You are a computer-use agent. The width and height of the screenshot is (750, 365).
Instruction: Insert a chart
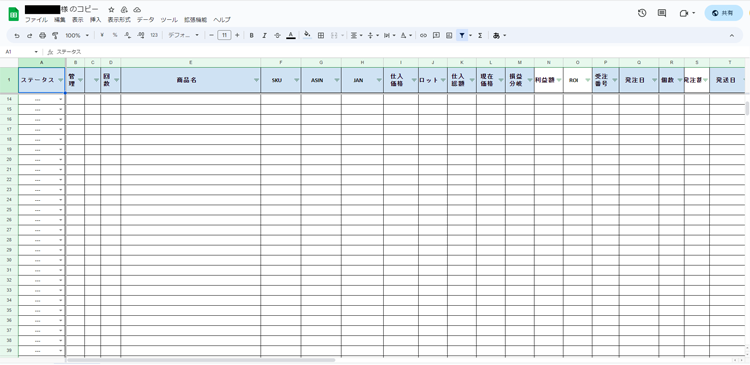pos(449,35)
